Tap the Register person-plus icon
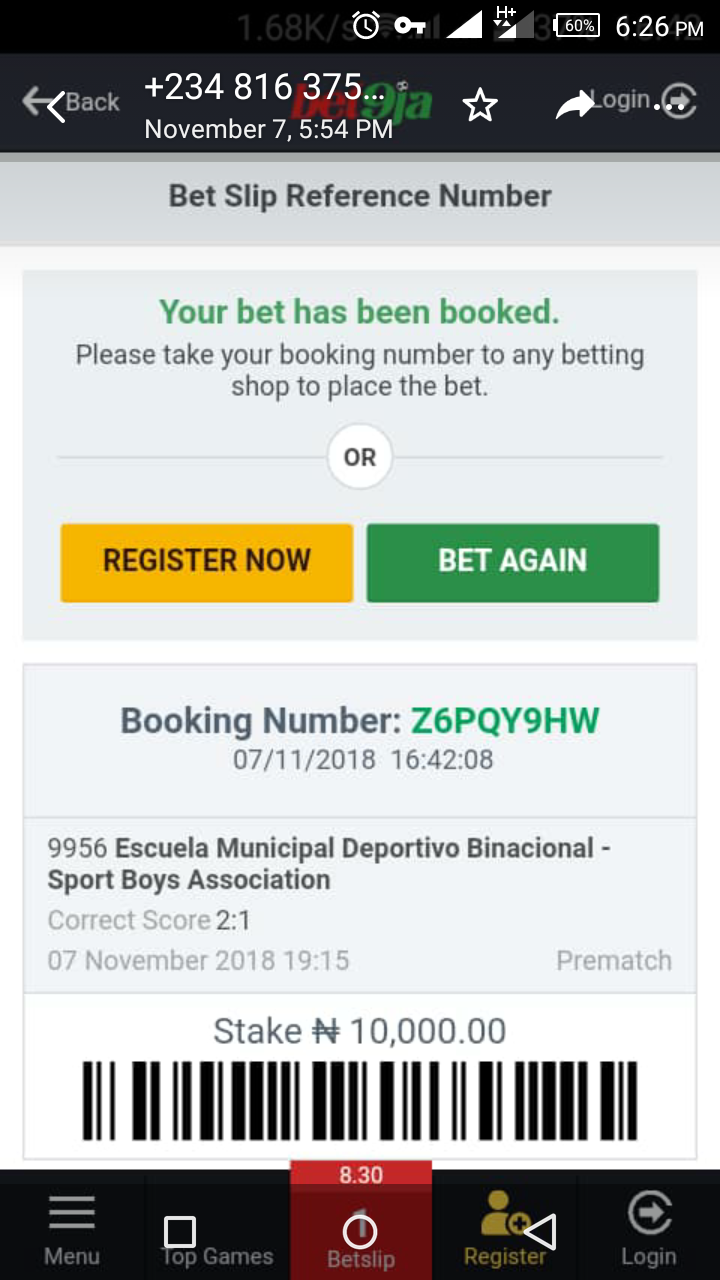This screenshot has height=1280, width=720. (503, 1214)
